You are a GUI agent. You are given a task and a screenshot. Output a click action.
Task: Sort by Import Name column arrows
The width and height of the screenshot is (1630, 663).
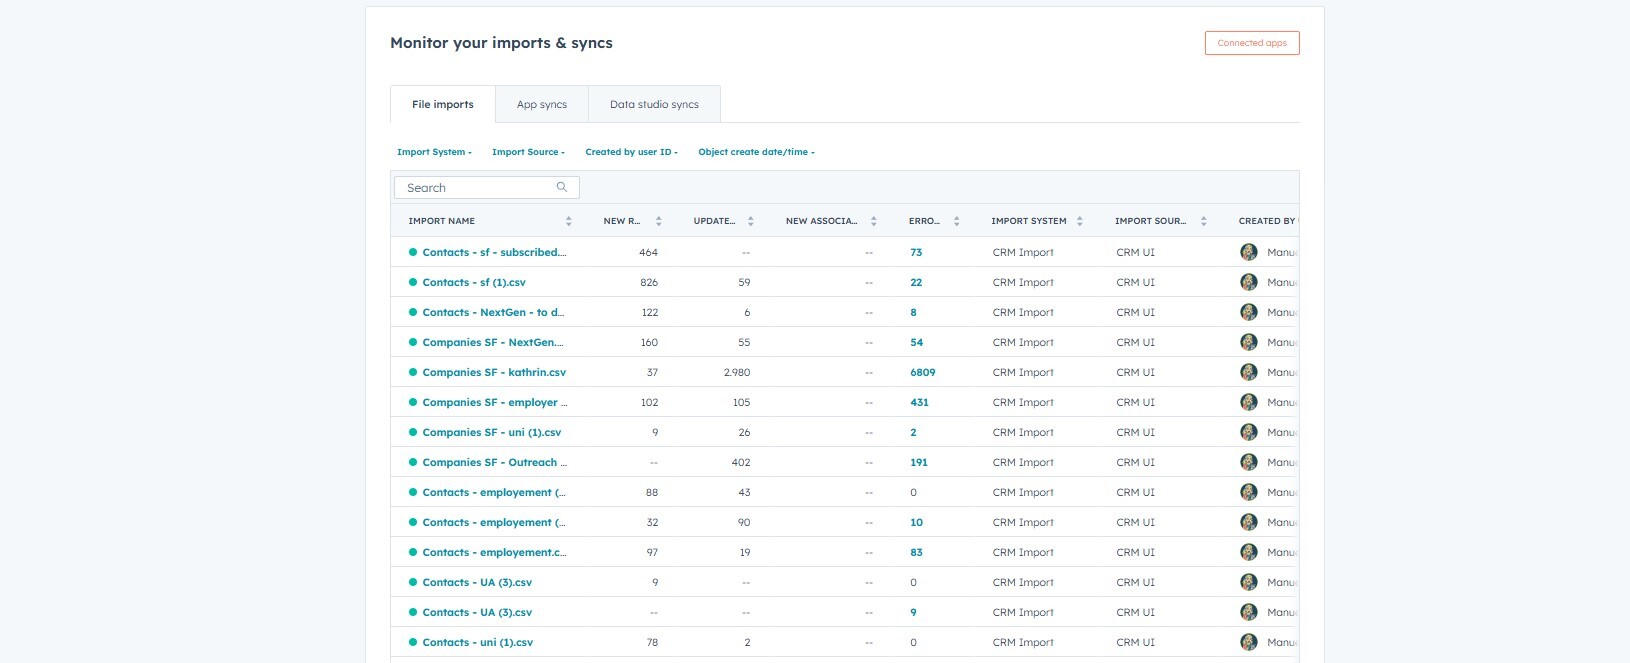pos(568,221)
